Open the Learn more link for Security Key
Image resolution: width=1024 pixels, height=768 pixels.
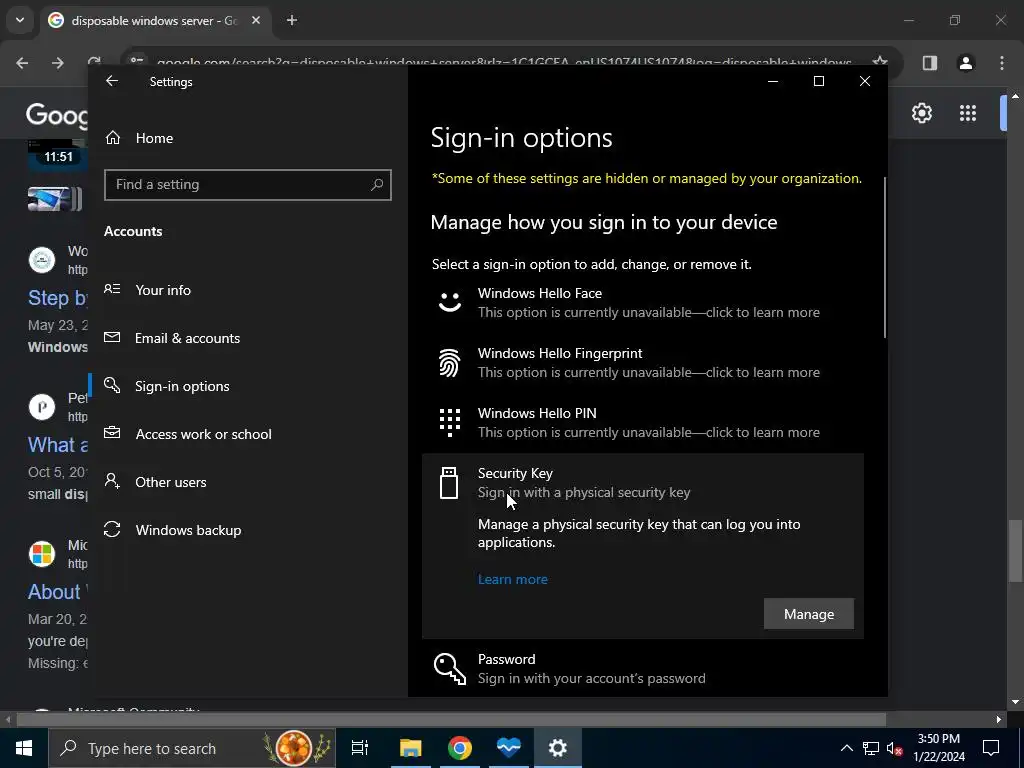(513, 579)
